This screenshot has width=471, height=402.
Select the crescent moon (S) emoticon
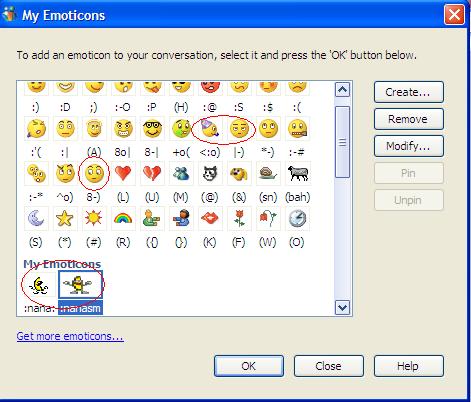[36, 219]
